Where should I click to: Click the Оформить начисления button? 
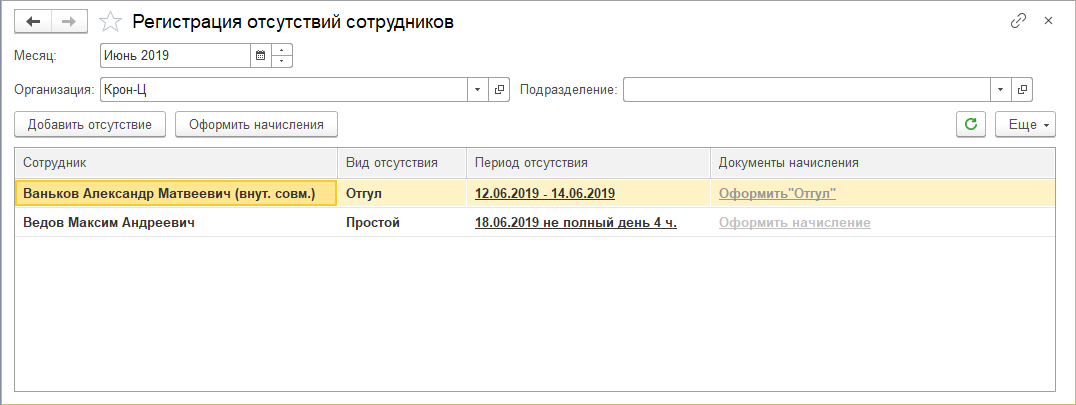tap(257, 124)
